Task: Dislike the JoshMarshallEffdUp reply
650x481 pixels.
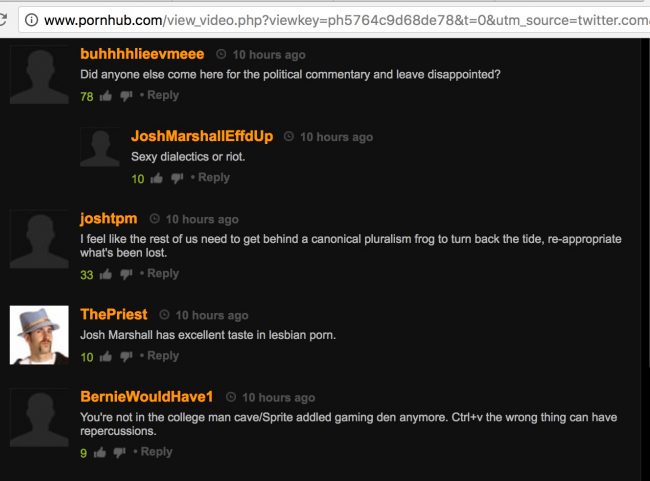Action: click(177, 179)
